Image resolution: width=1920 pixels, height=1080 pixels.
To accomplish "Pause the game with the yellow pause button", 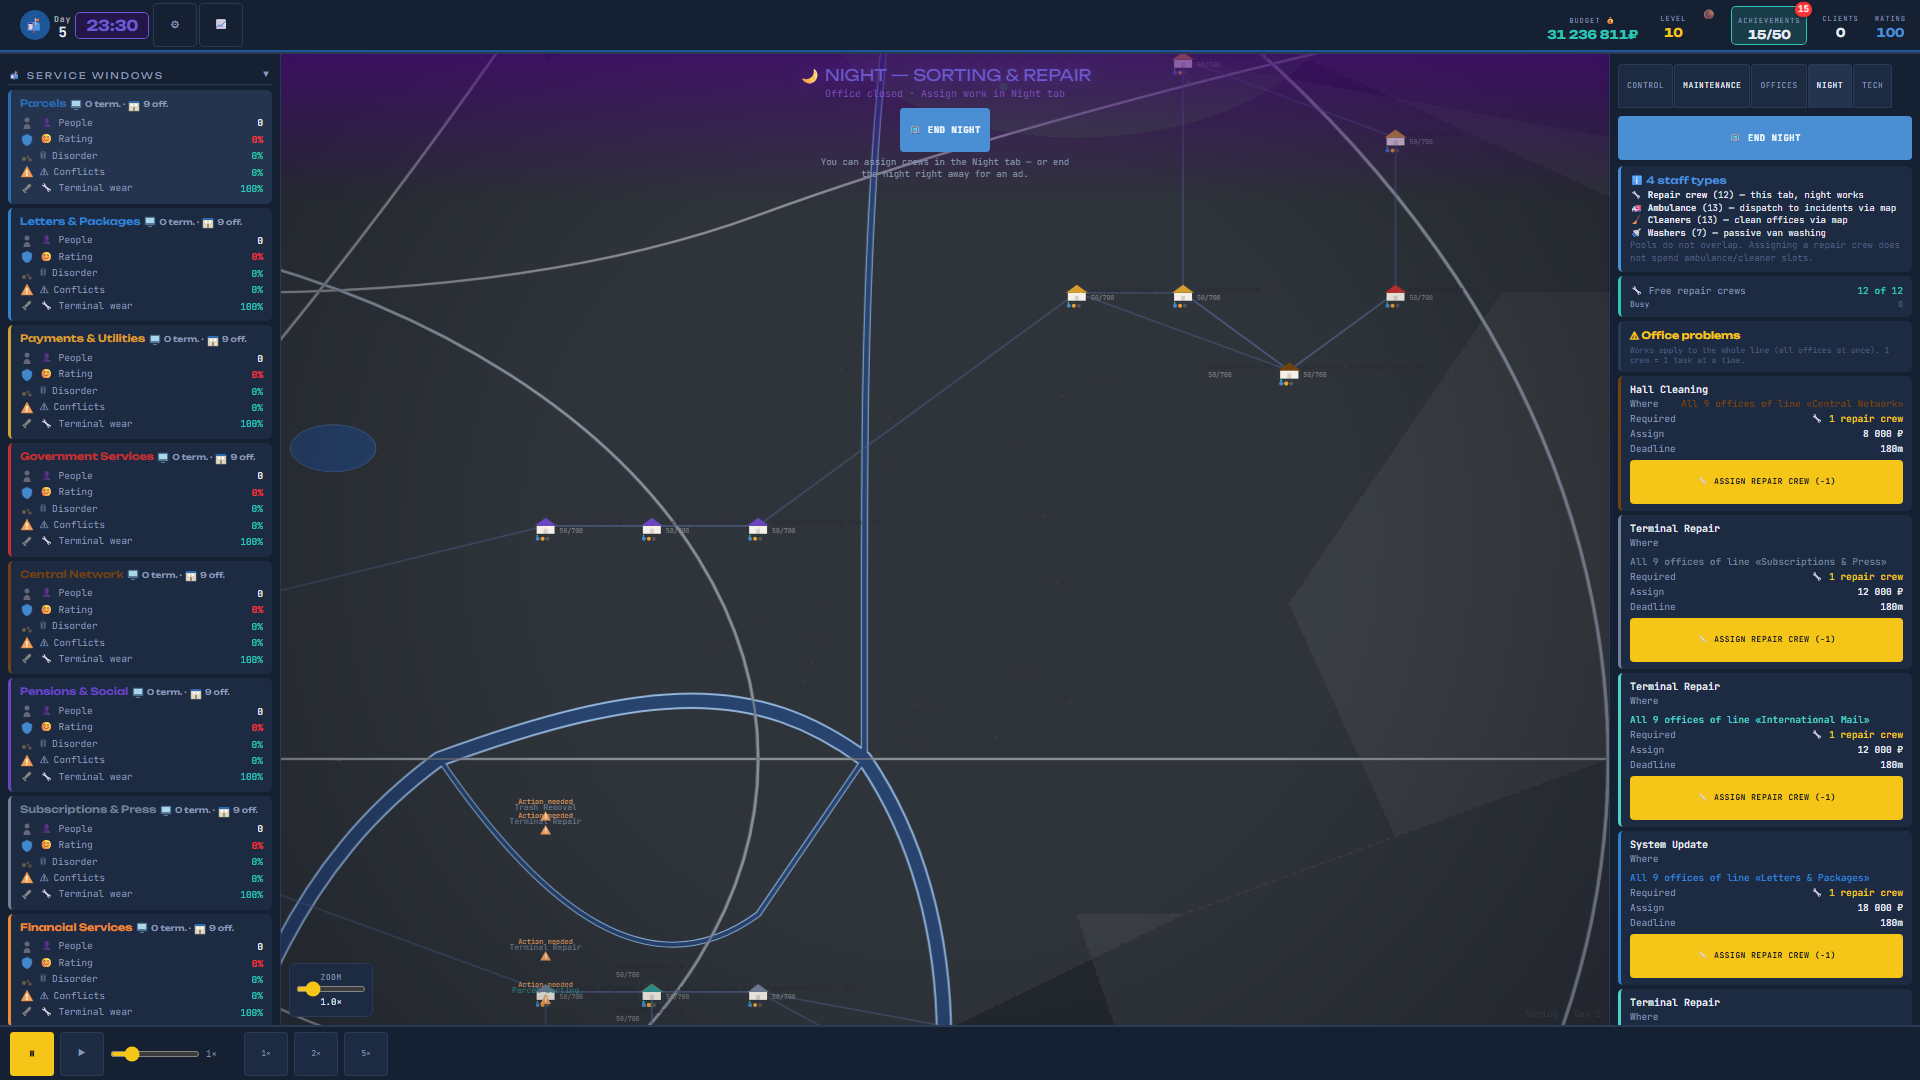I will [32, 1053].
